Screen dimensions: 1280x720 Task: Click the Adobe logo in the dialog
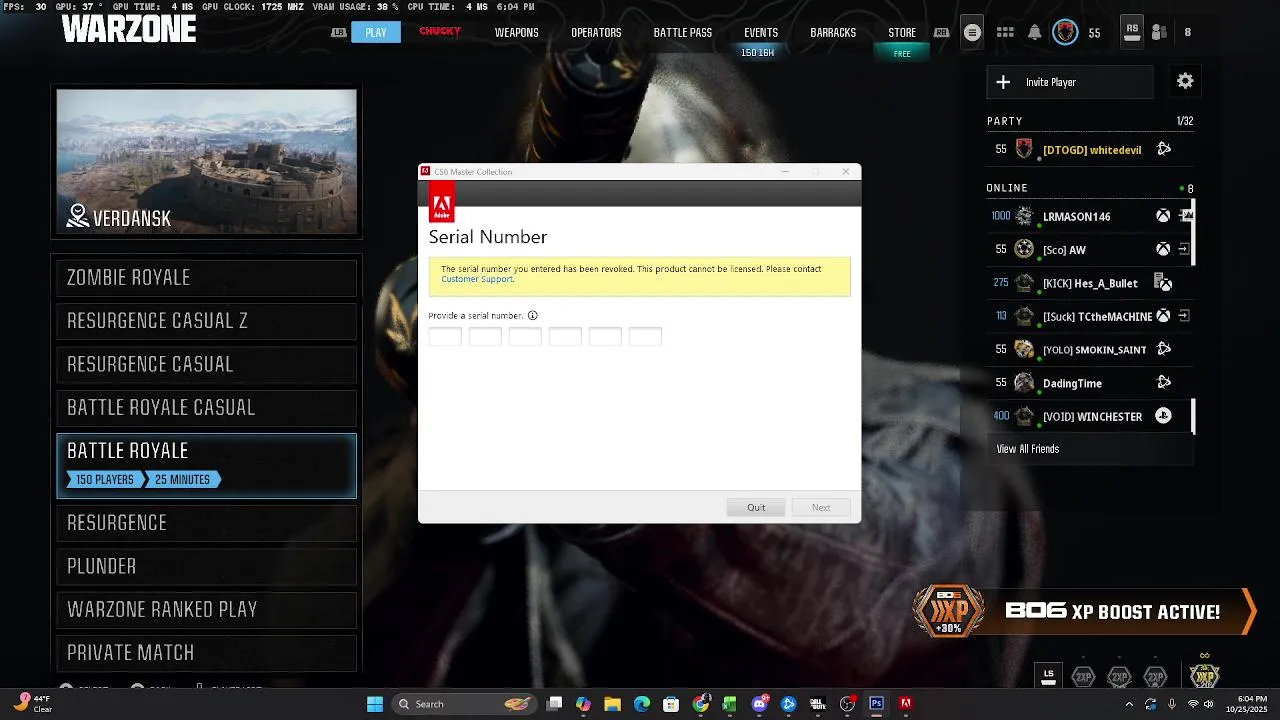point(441,203)
